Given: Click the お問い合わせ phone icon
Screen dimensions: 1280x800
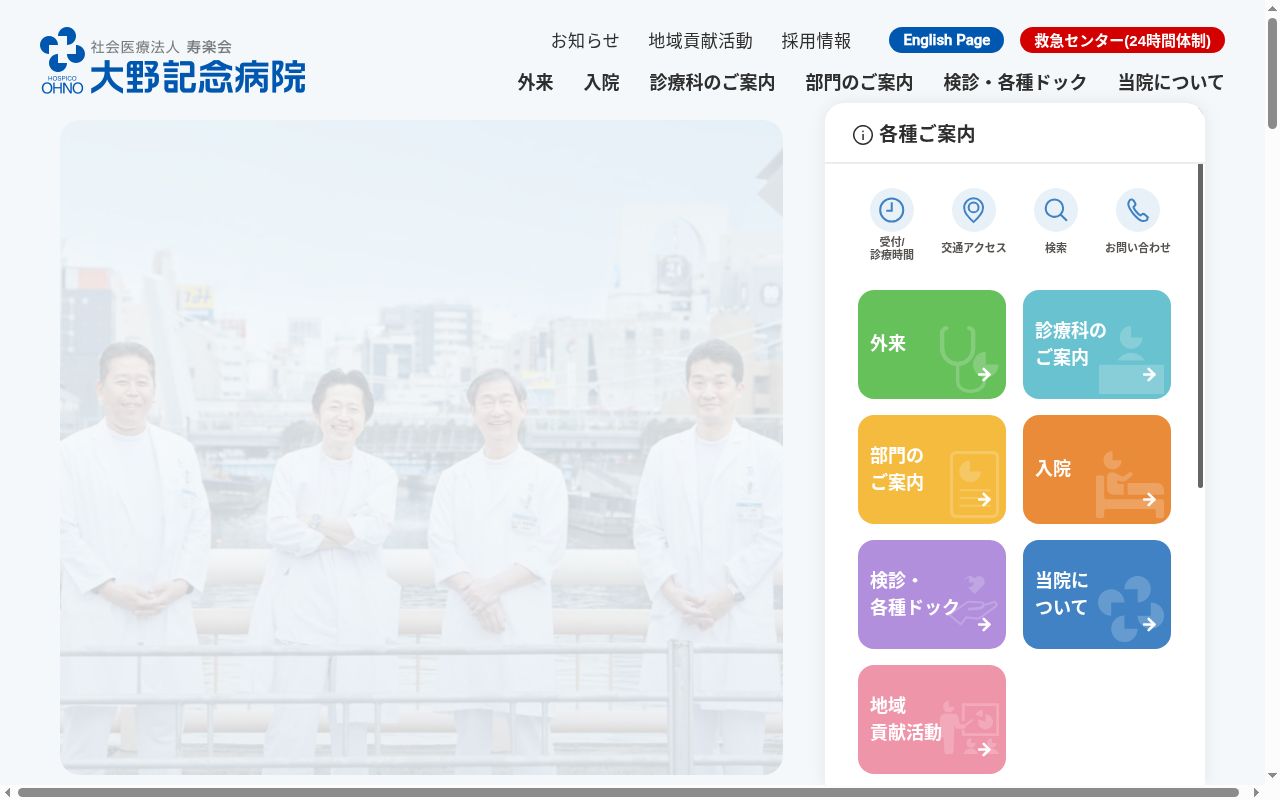Looking at the screenshot, I should tap(1137, 210).
